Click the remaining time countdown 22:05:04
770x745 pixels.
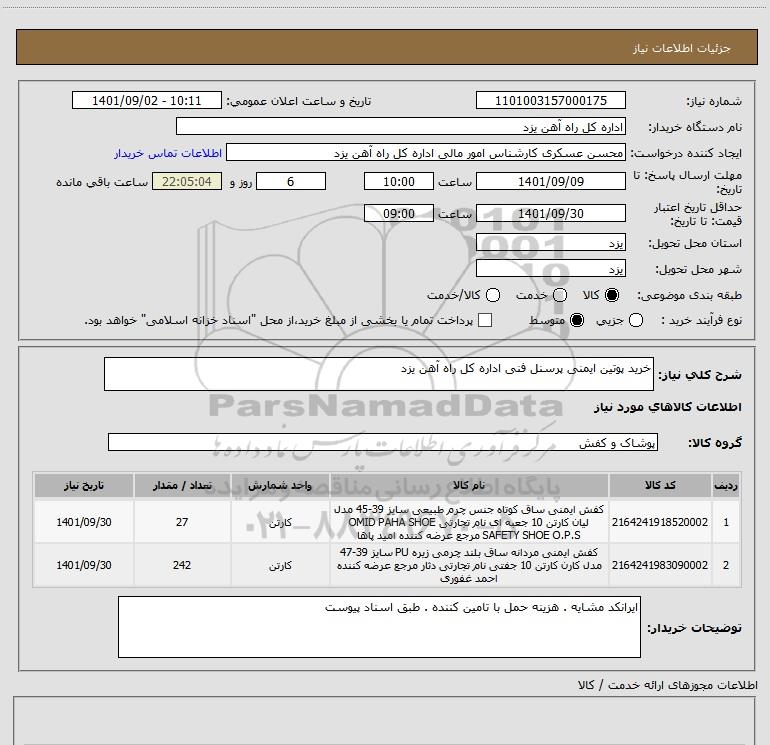187,181
